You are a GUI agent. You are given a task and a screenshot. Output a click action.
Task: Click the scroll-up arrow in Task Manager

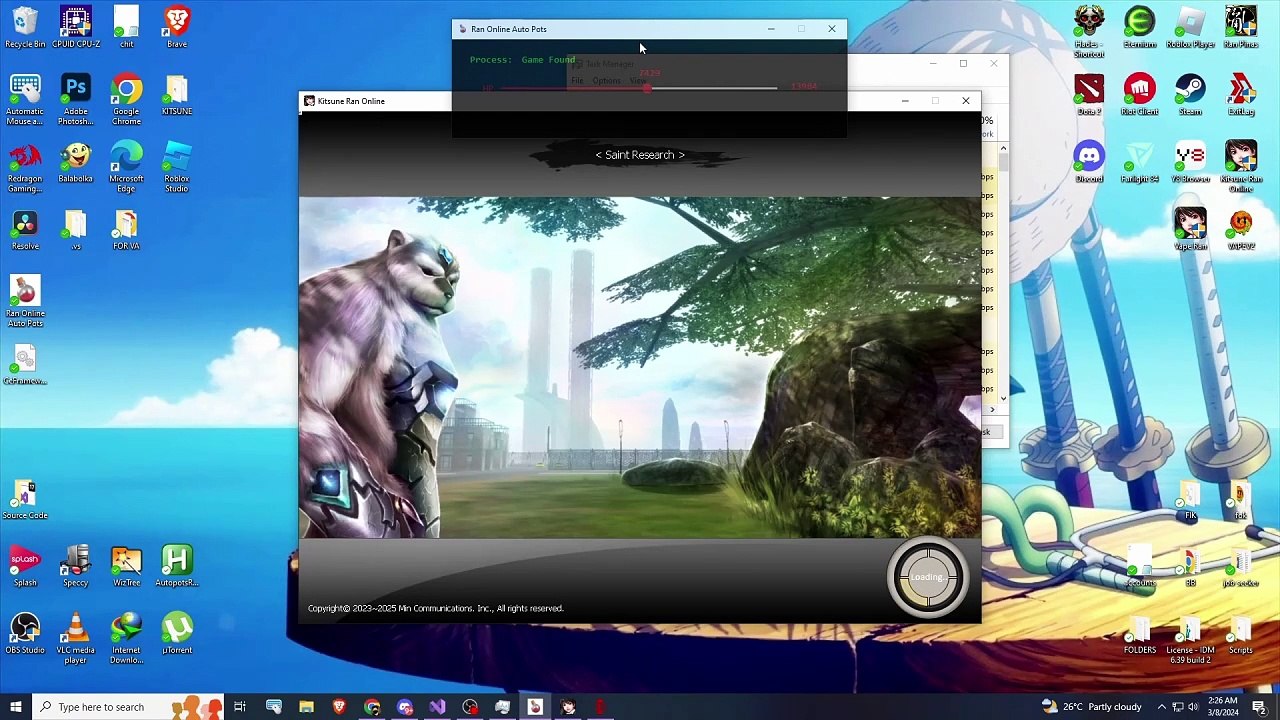pyautogui.click(x=1003, y=149)
